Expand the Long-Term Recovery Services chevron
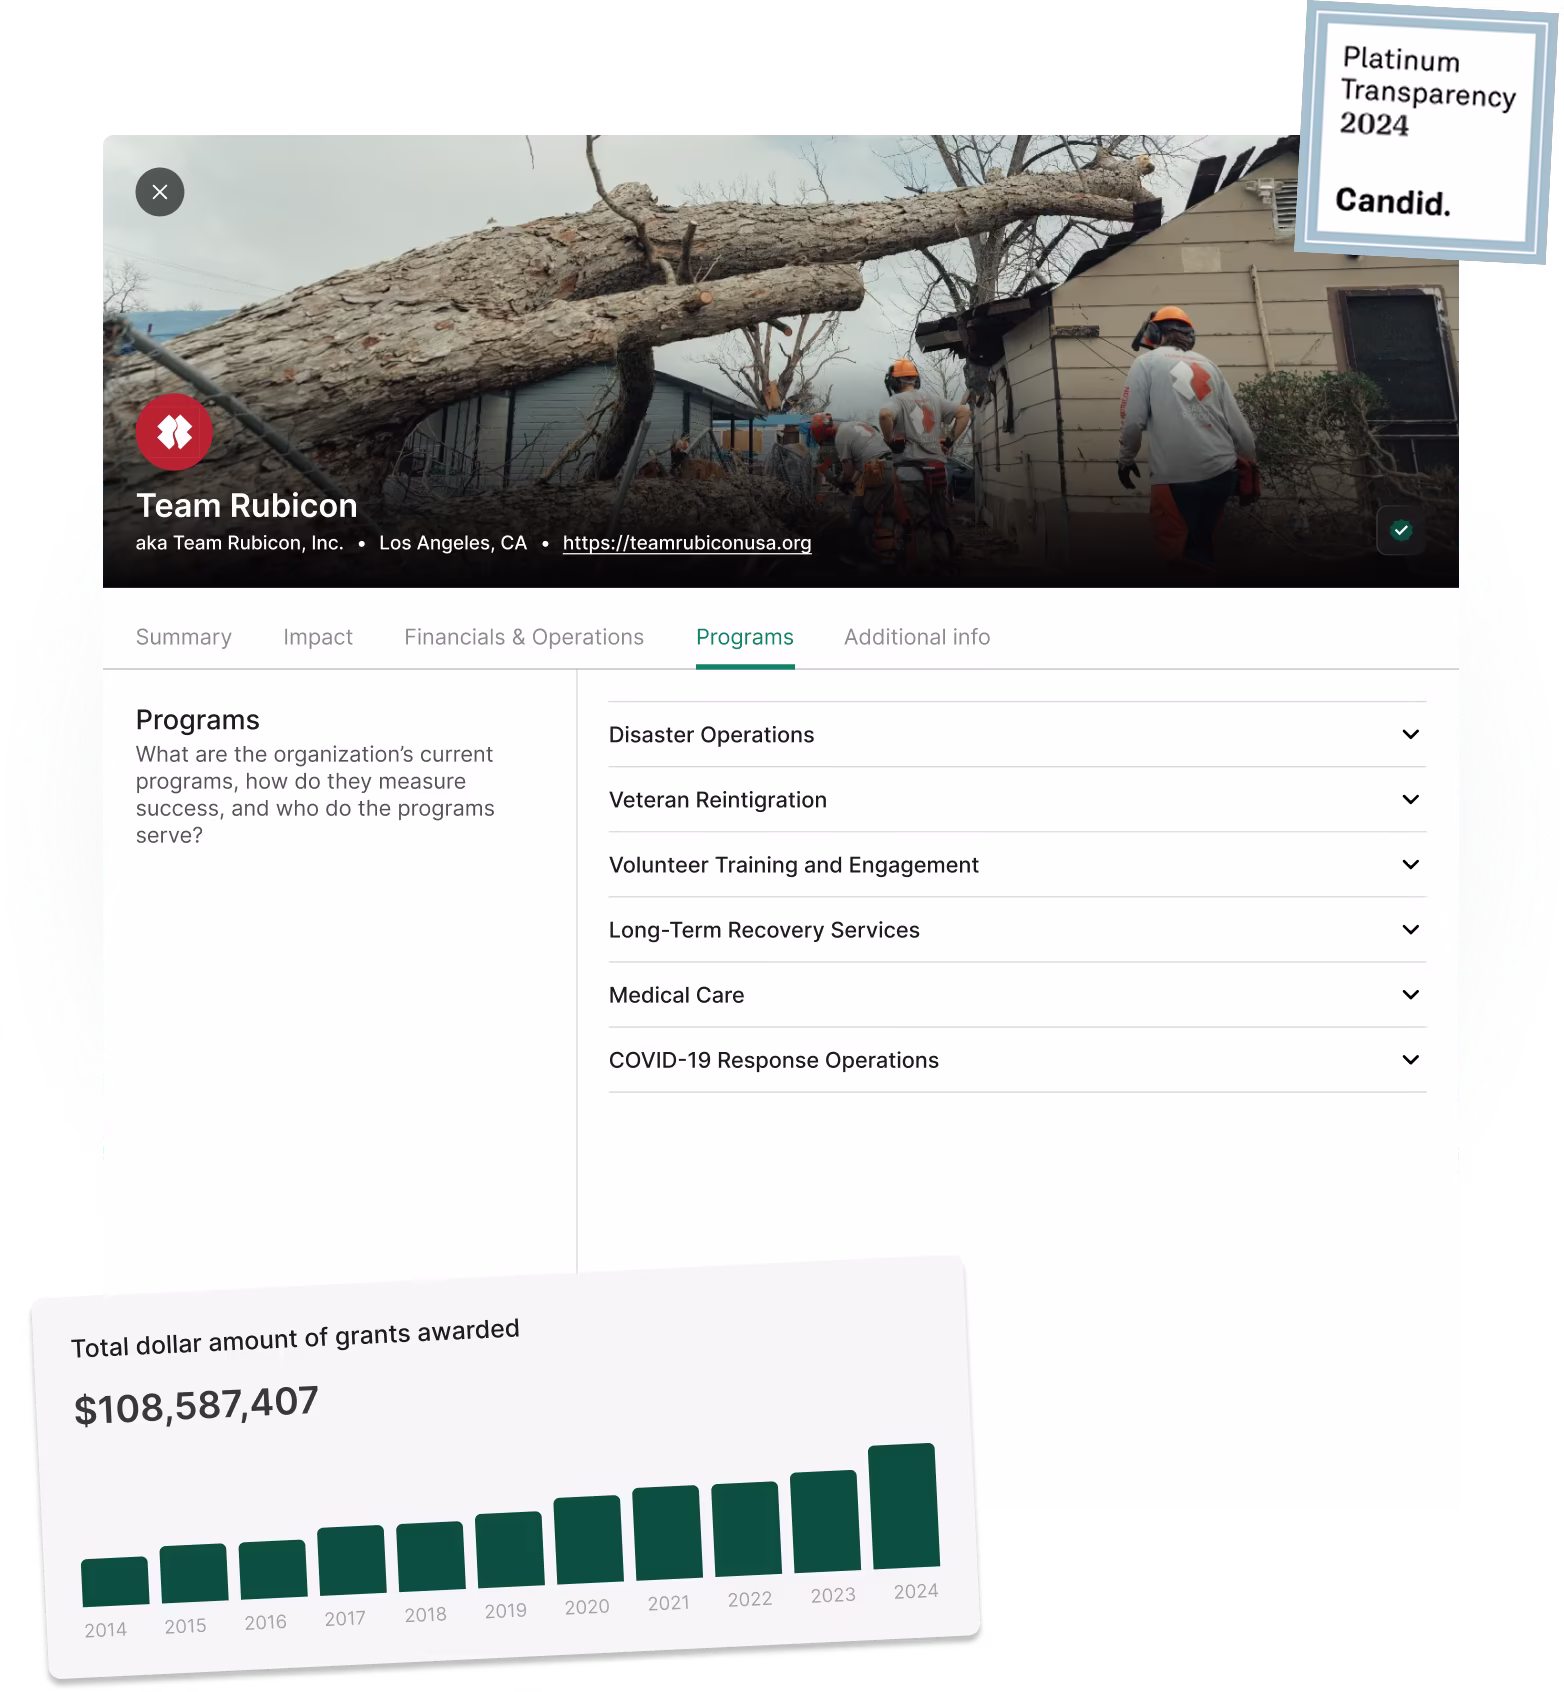Image resolution: width=1564 pixels, height=1692 pixels. [x=1411, y=929]
